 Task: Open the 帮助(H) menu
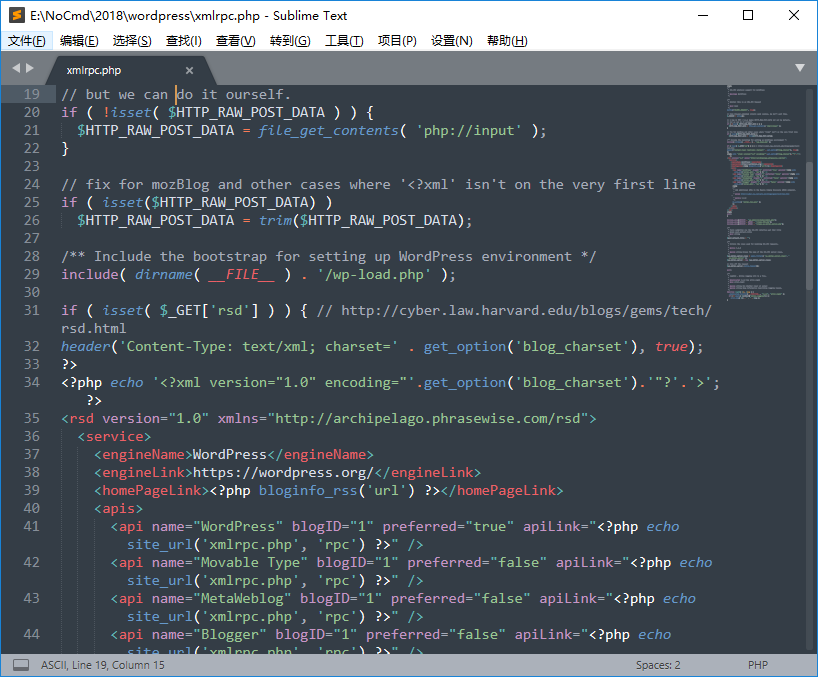coord(506,41)
